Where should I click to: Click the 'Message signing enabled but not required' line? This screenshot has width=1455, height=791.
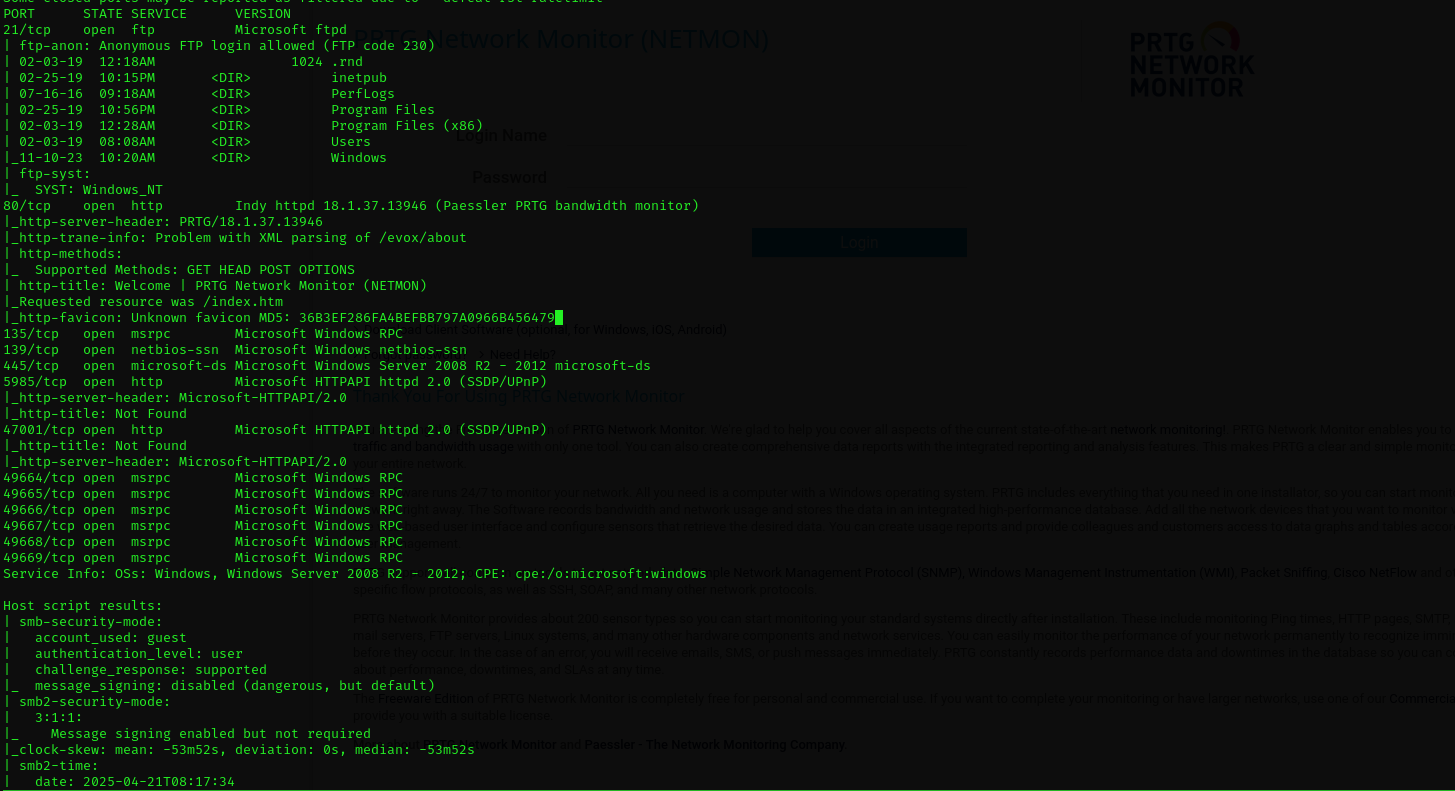pyautogui.click(x=187, y=734)
